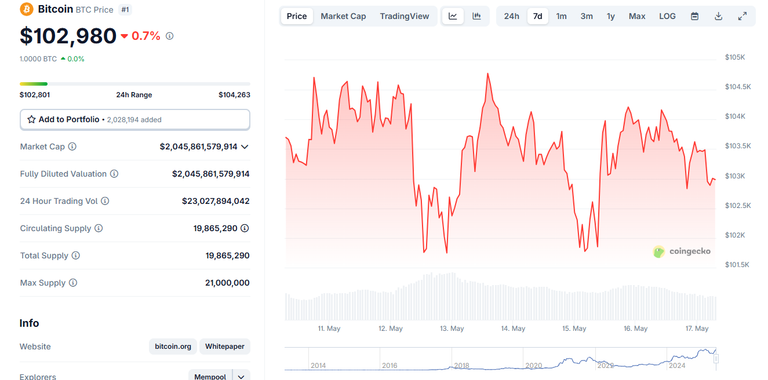Click info icon next to Market Cap
The width and height of the screenshot is (768, 380).
click(72, 146)
